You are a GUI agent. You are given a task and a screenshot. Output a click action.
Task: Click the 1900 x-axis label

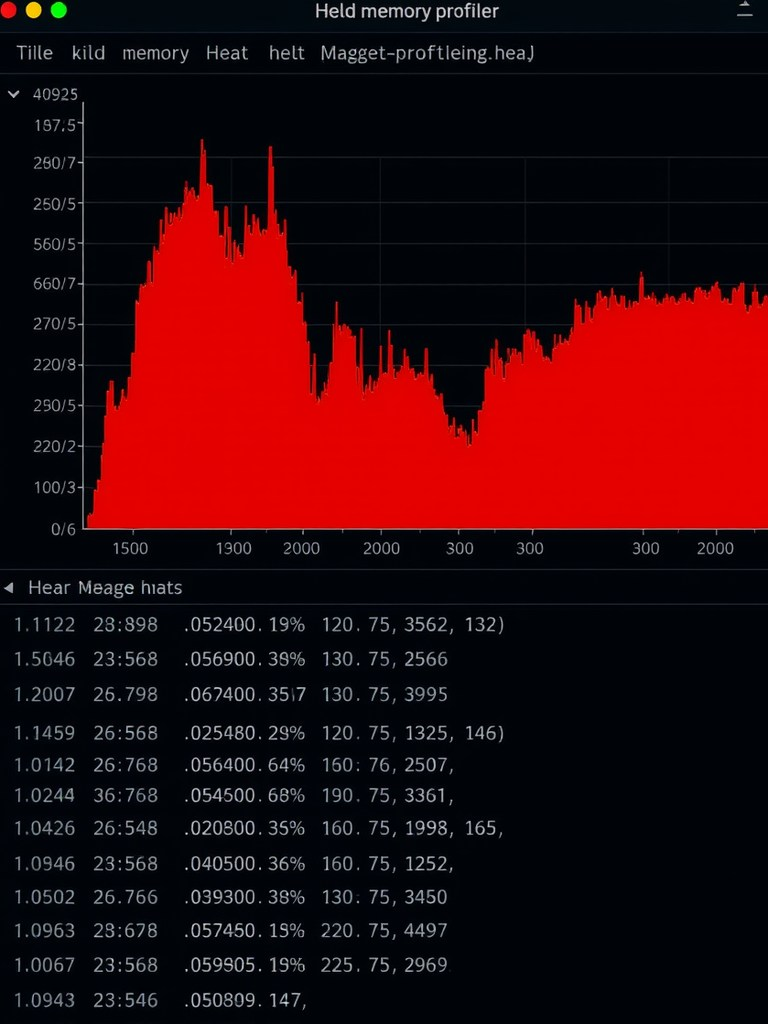[x=234, y=548]
